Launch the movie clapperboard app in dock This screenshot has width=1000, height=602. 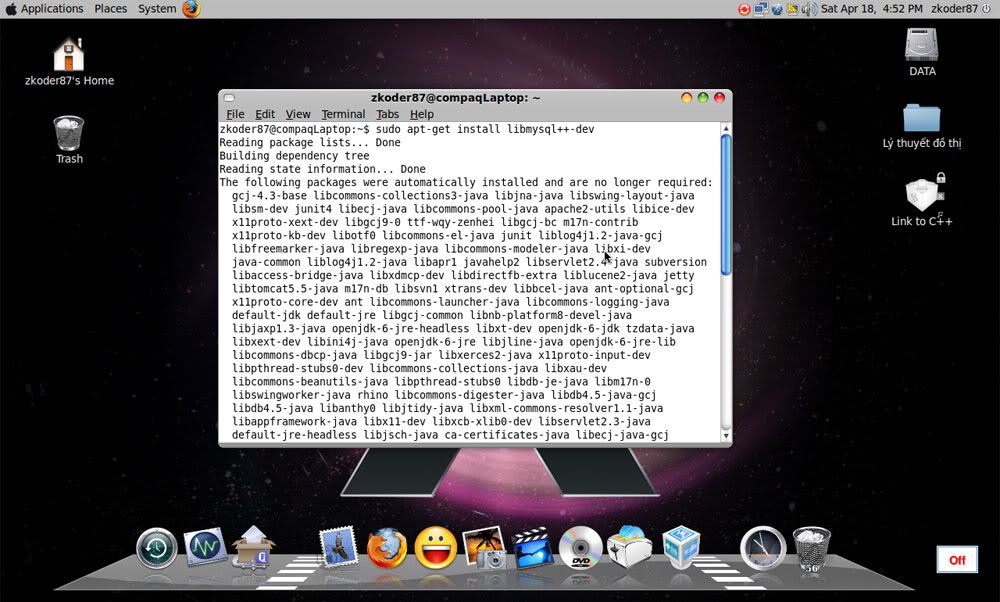[533, 547]
